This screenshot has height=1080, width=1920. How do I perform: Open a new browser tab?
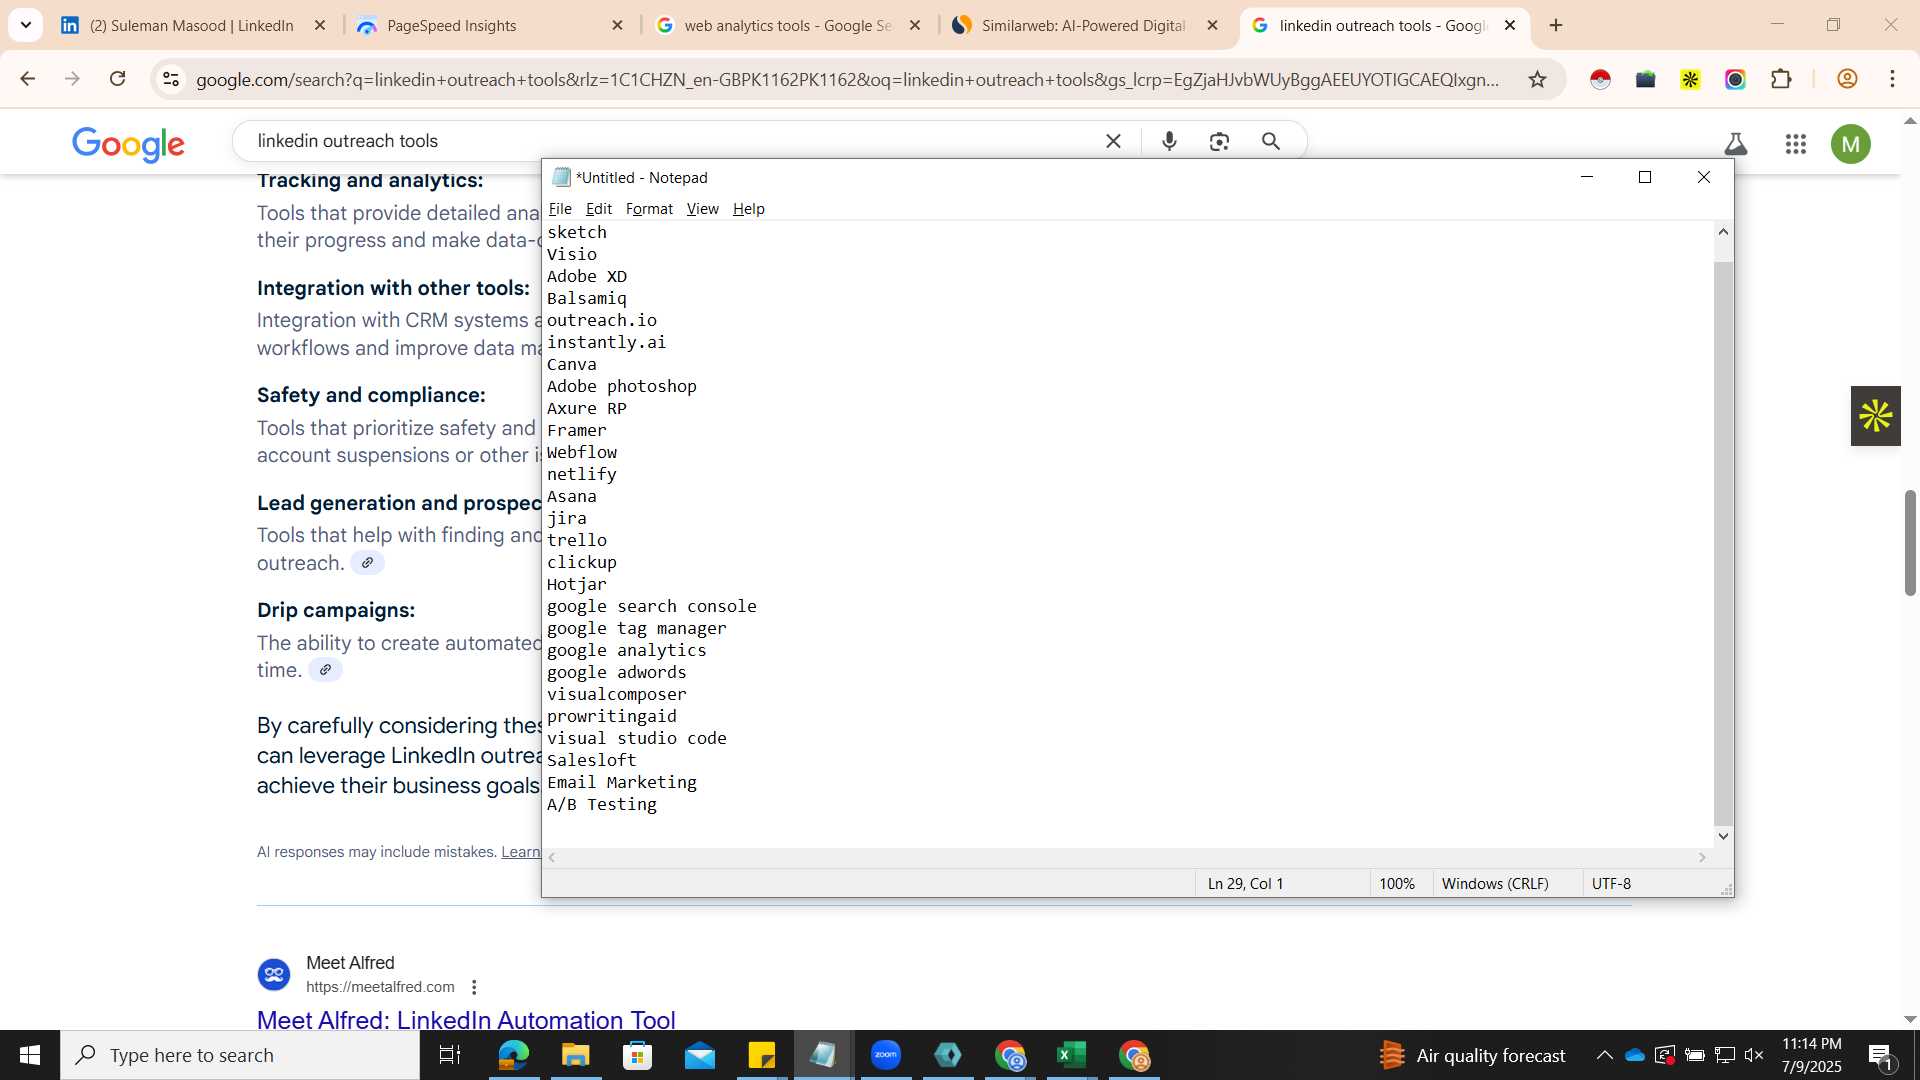[x=1556, y=25]
